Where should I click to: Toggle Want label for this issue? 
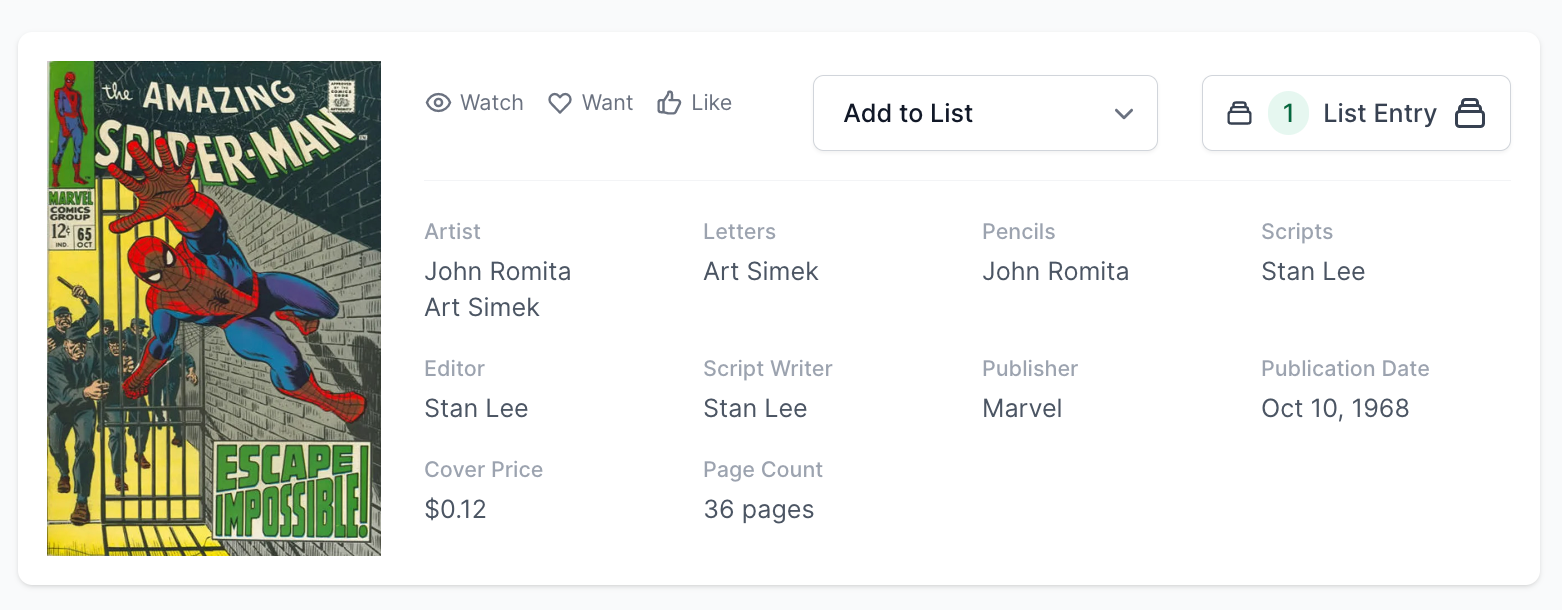(607, 103)
